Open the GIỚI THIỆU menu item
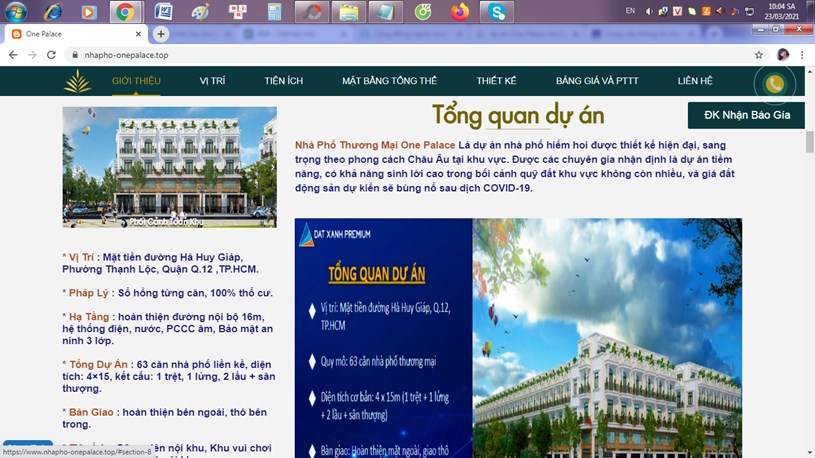815x458 pixels. click(136, 81)
